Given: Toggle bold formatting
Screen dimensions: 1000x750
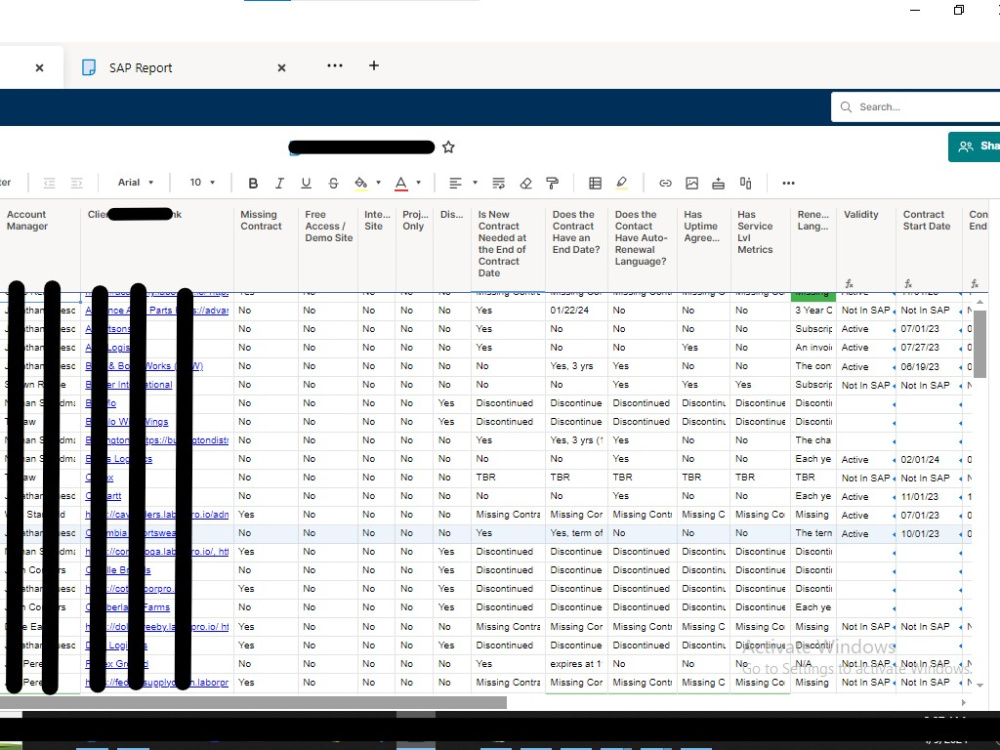Looking at the screenshot, I should click(x=253, y=183).
